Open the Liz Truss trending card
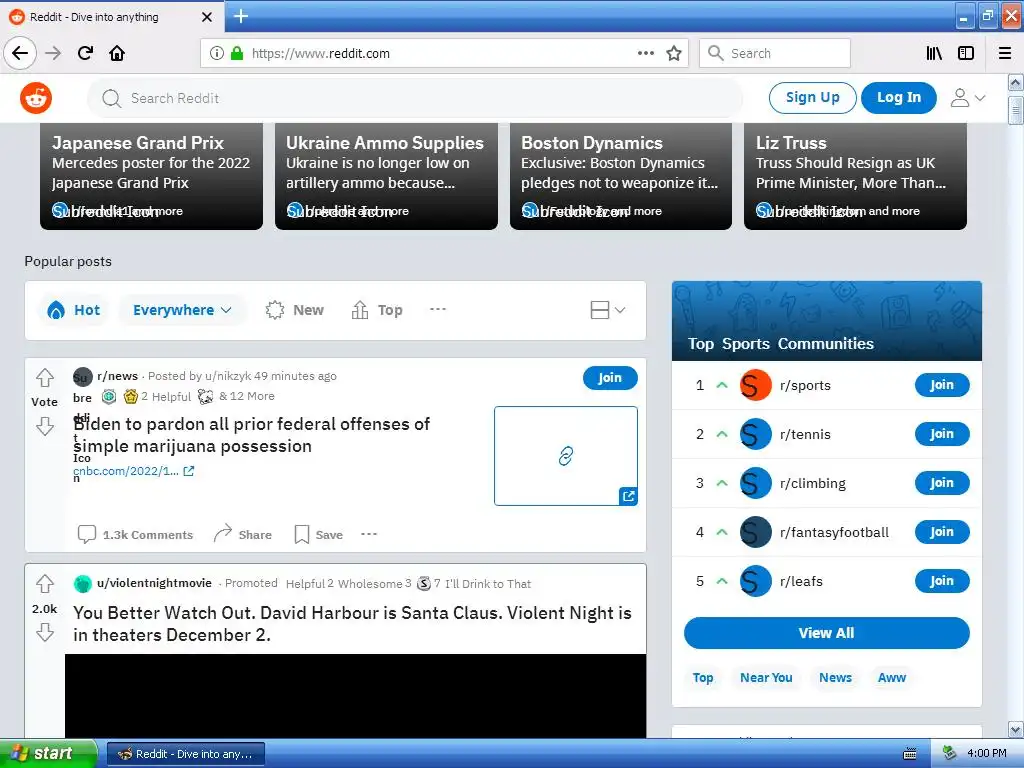Image resolution: width=1024 pixels, height=768 pixels. 856,176
